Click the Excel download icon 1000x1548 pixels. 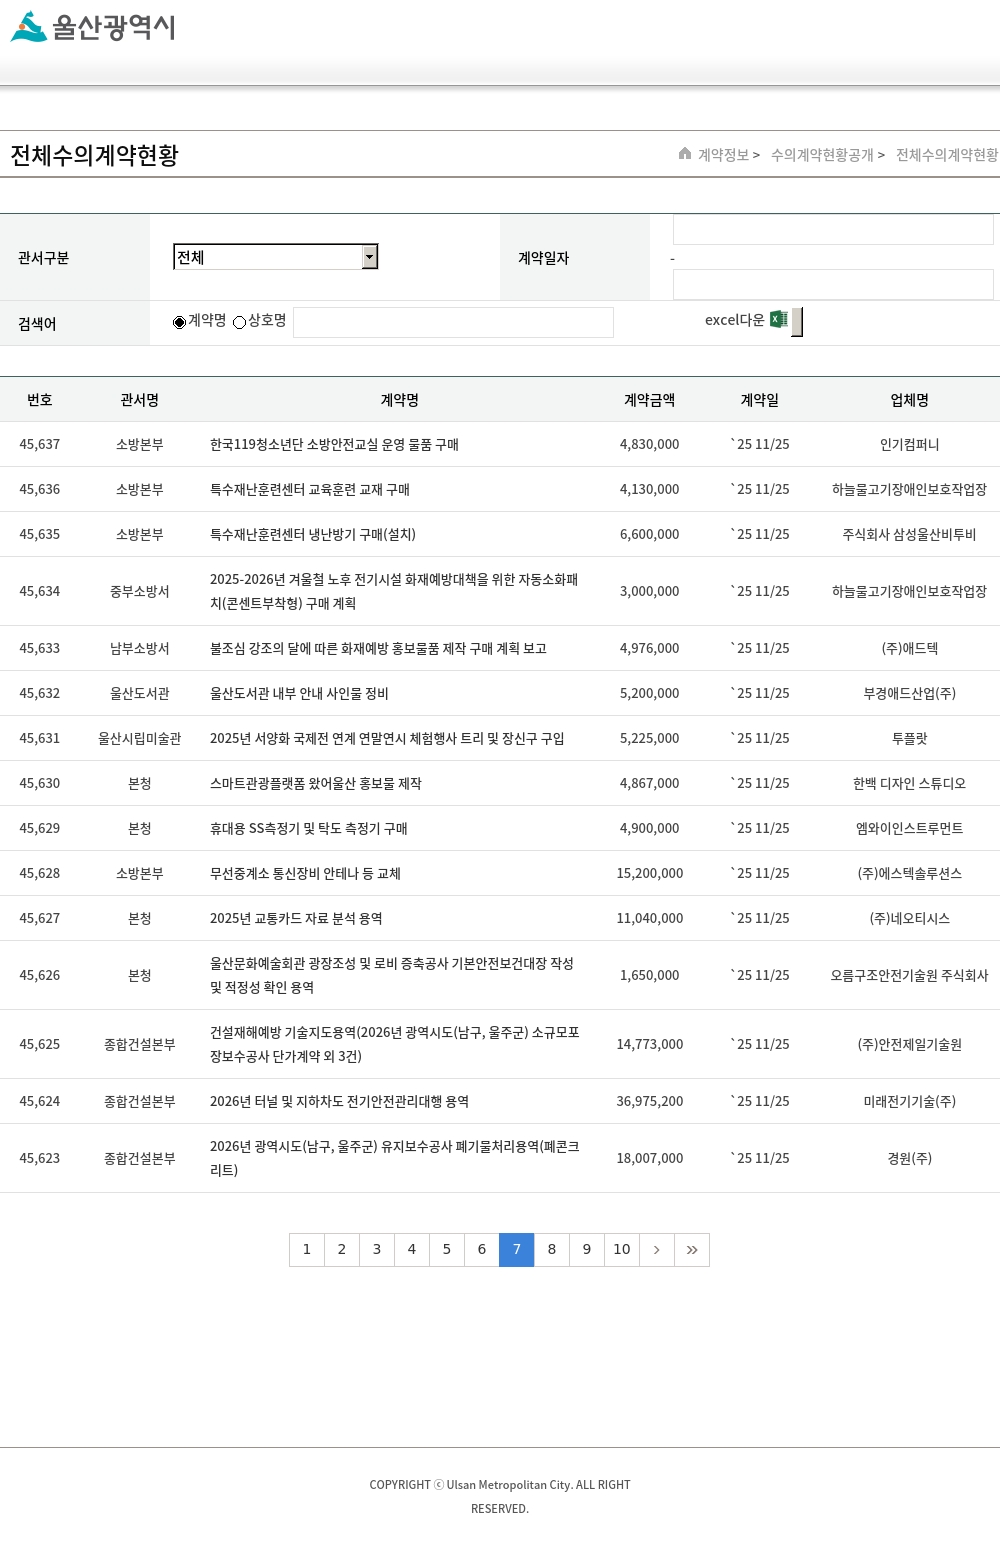(778, 320)
